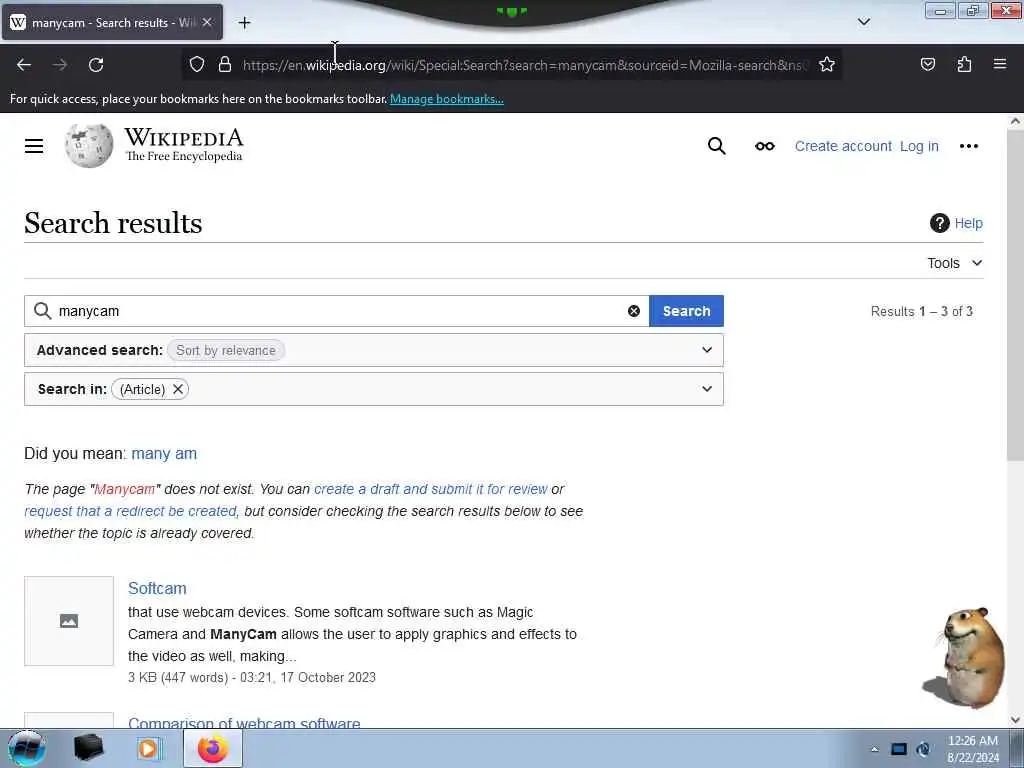Expand the Tools dropdown

(x=954, y=263)
